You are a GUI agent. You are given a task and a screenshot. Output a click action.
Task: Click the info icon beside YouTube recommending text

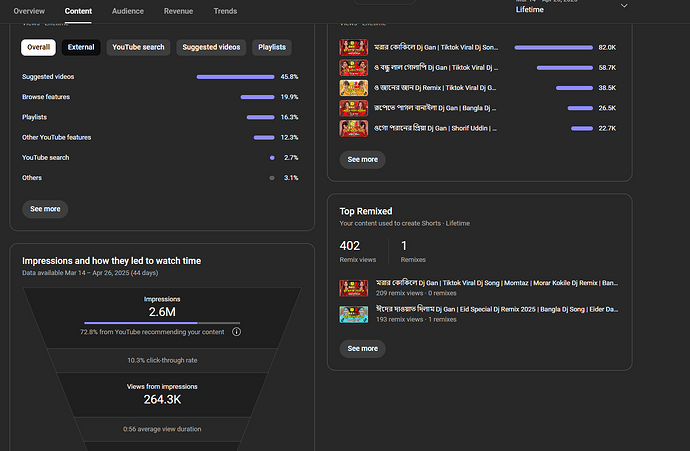(x=236, y=332)
